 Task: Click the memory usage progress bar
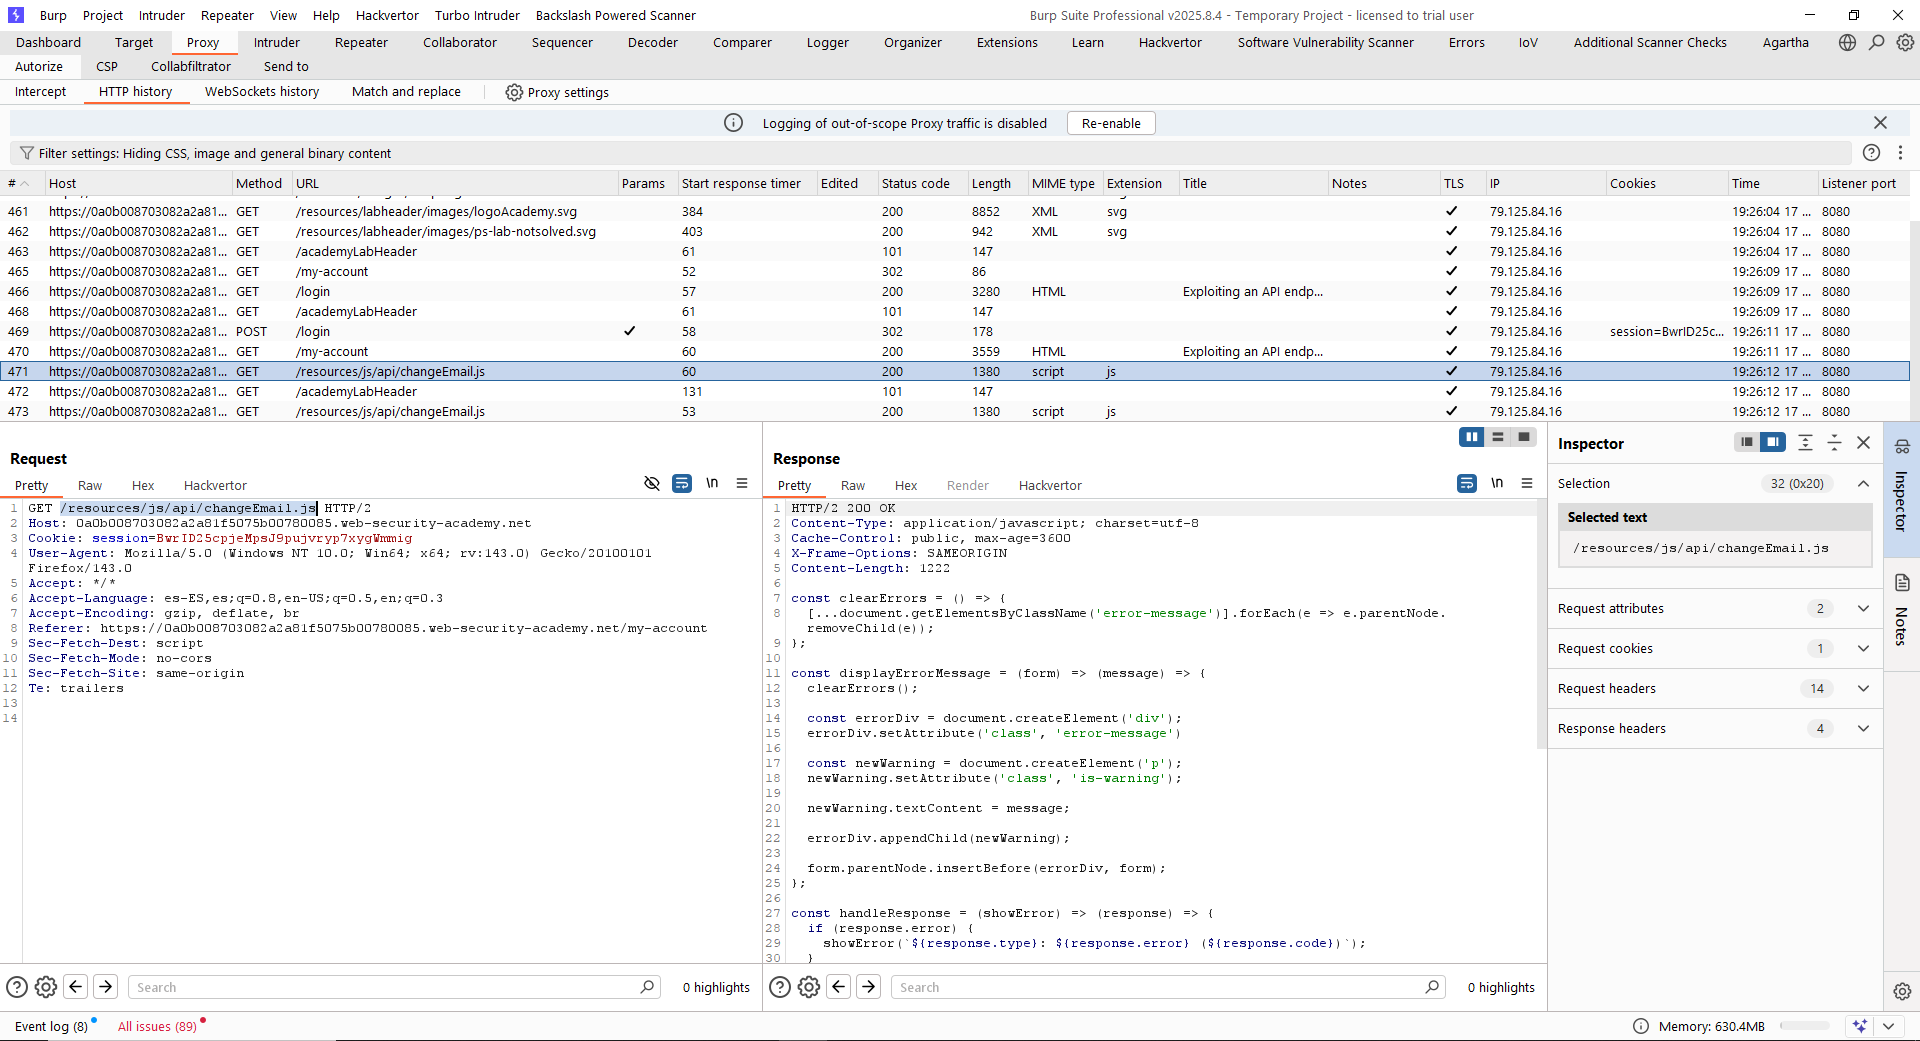click(x=1804, y=1026)
